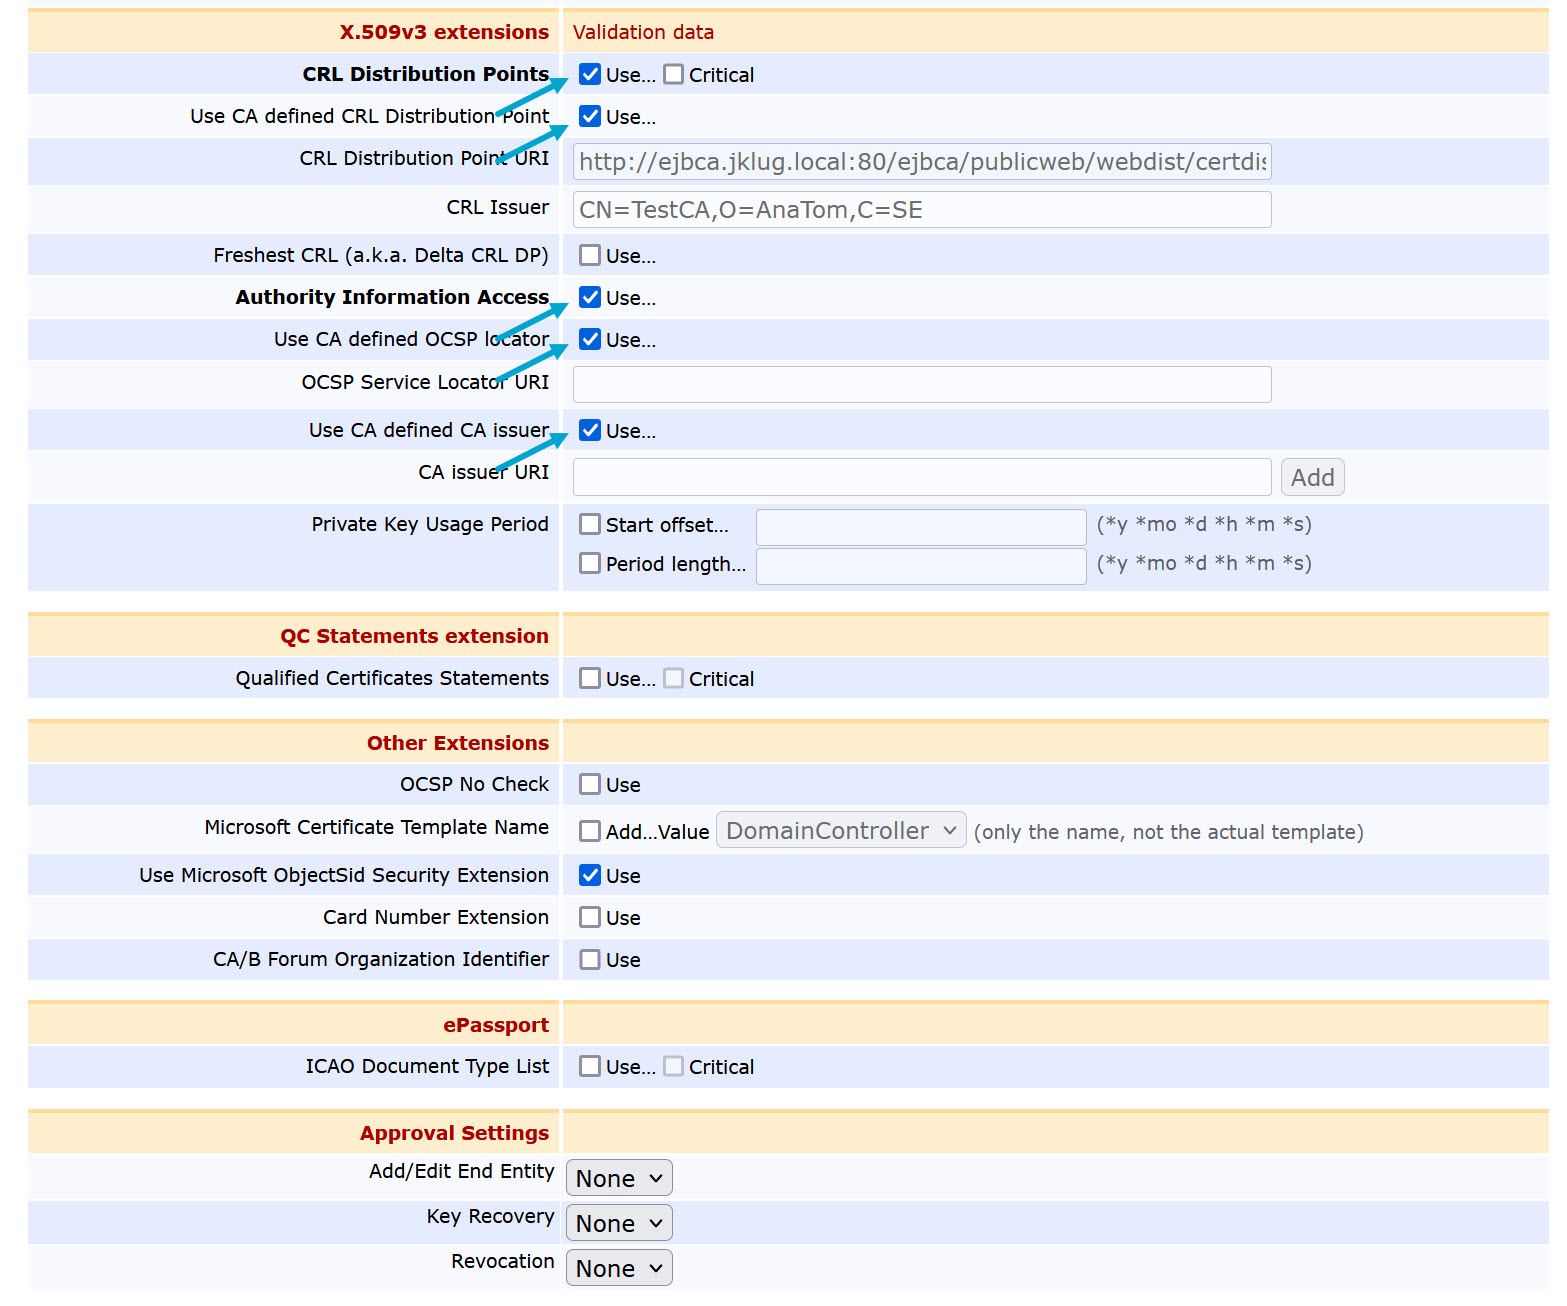Image resolution: width=1567 pixels, height=1306 pixels.
Task: Expand Key Recovery approval dropdown
Action: (619, 1224)
